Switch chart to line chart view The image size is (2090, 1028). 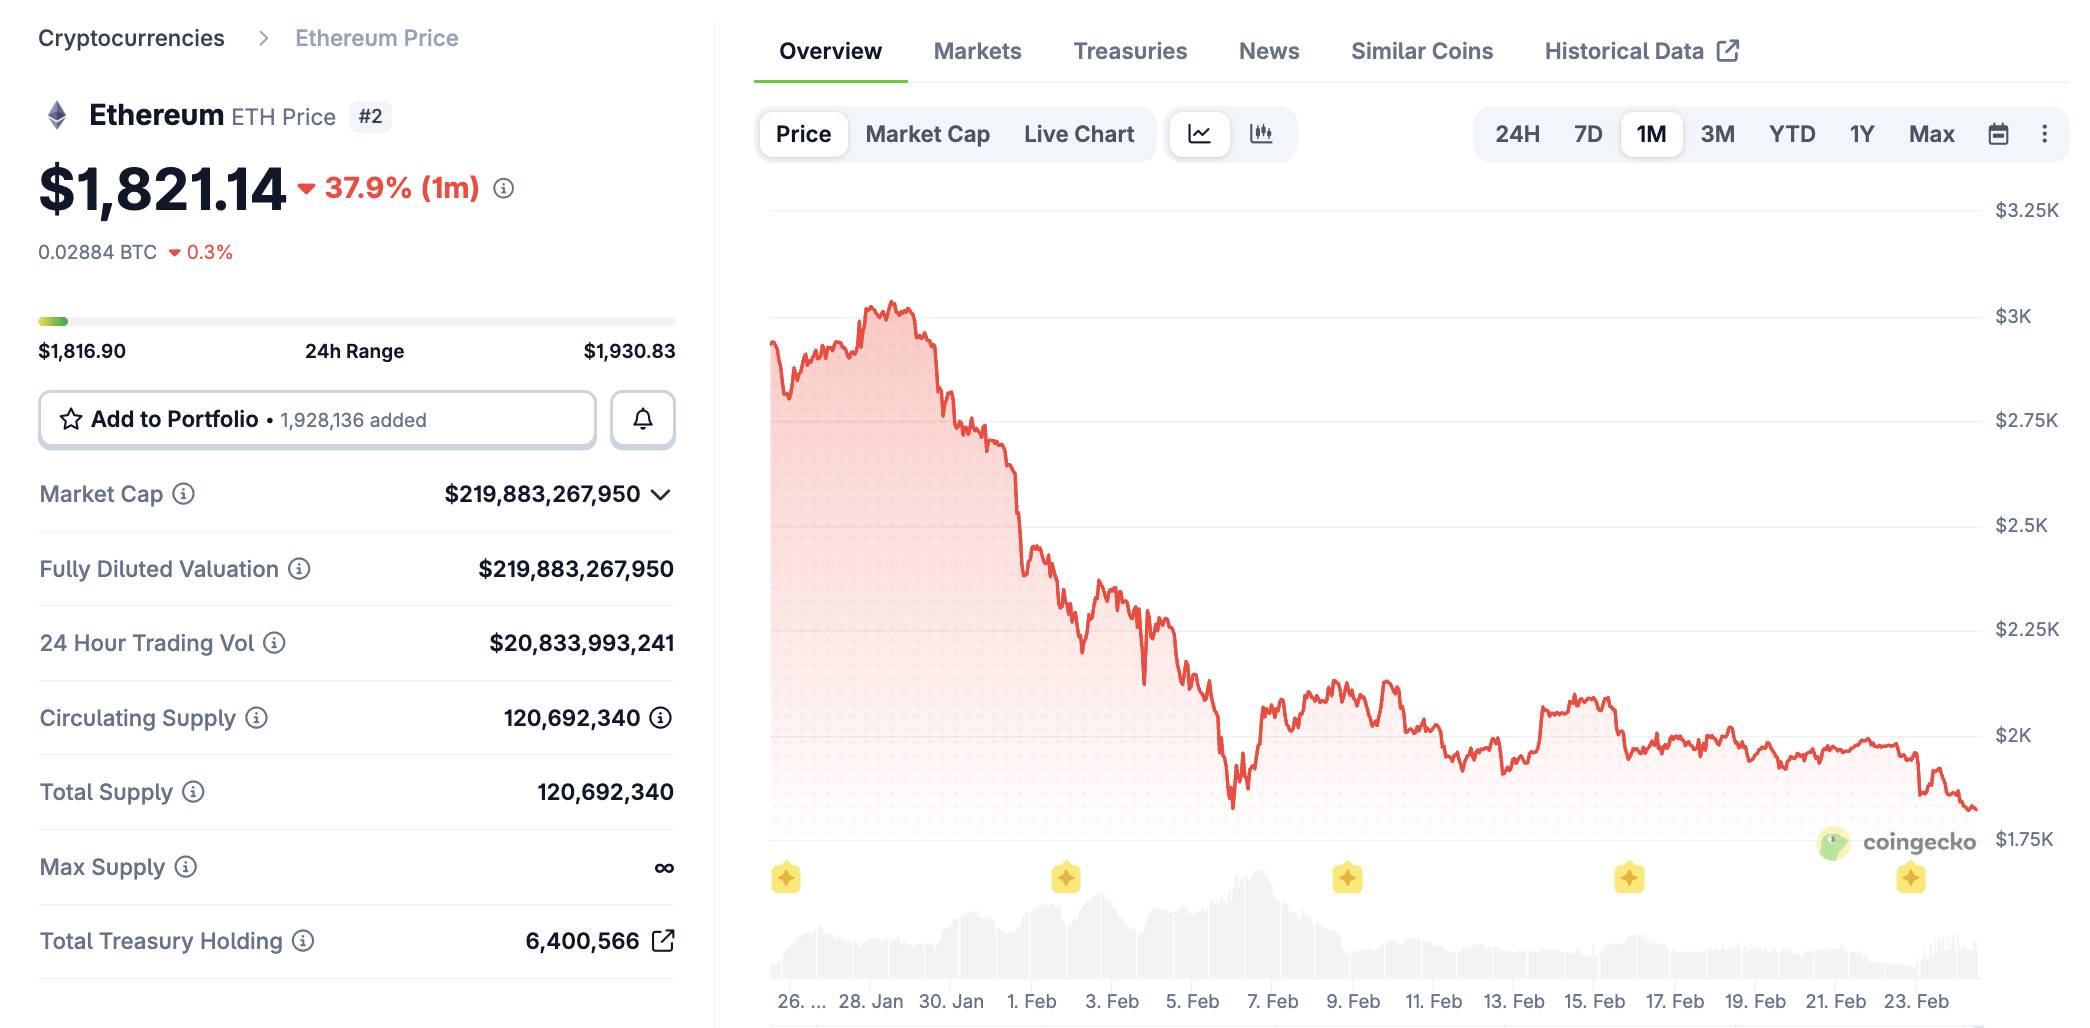[1199, 133]
